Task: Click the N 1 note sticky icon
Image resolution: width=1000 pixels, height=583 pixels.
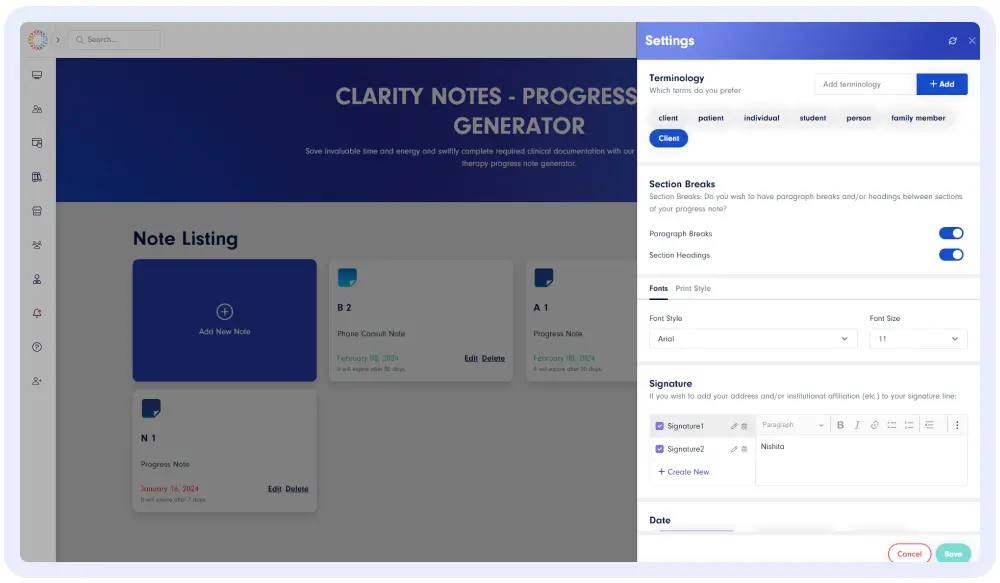Action: 151,408
